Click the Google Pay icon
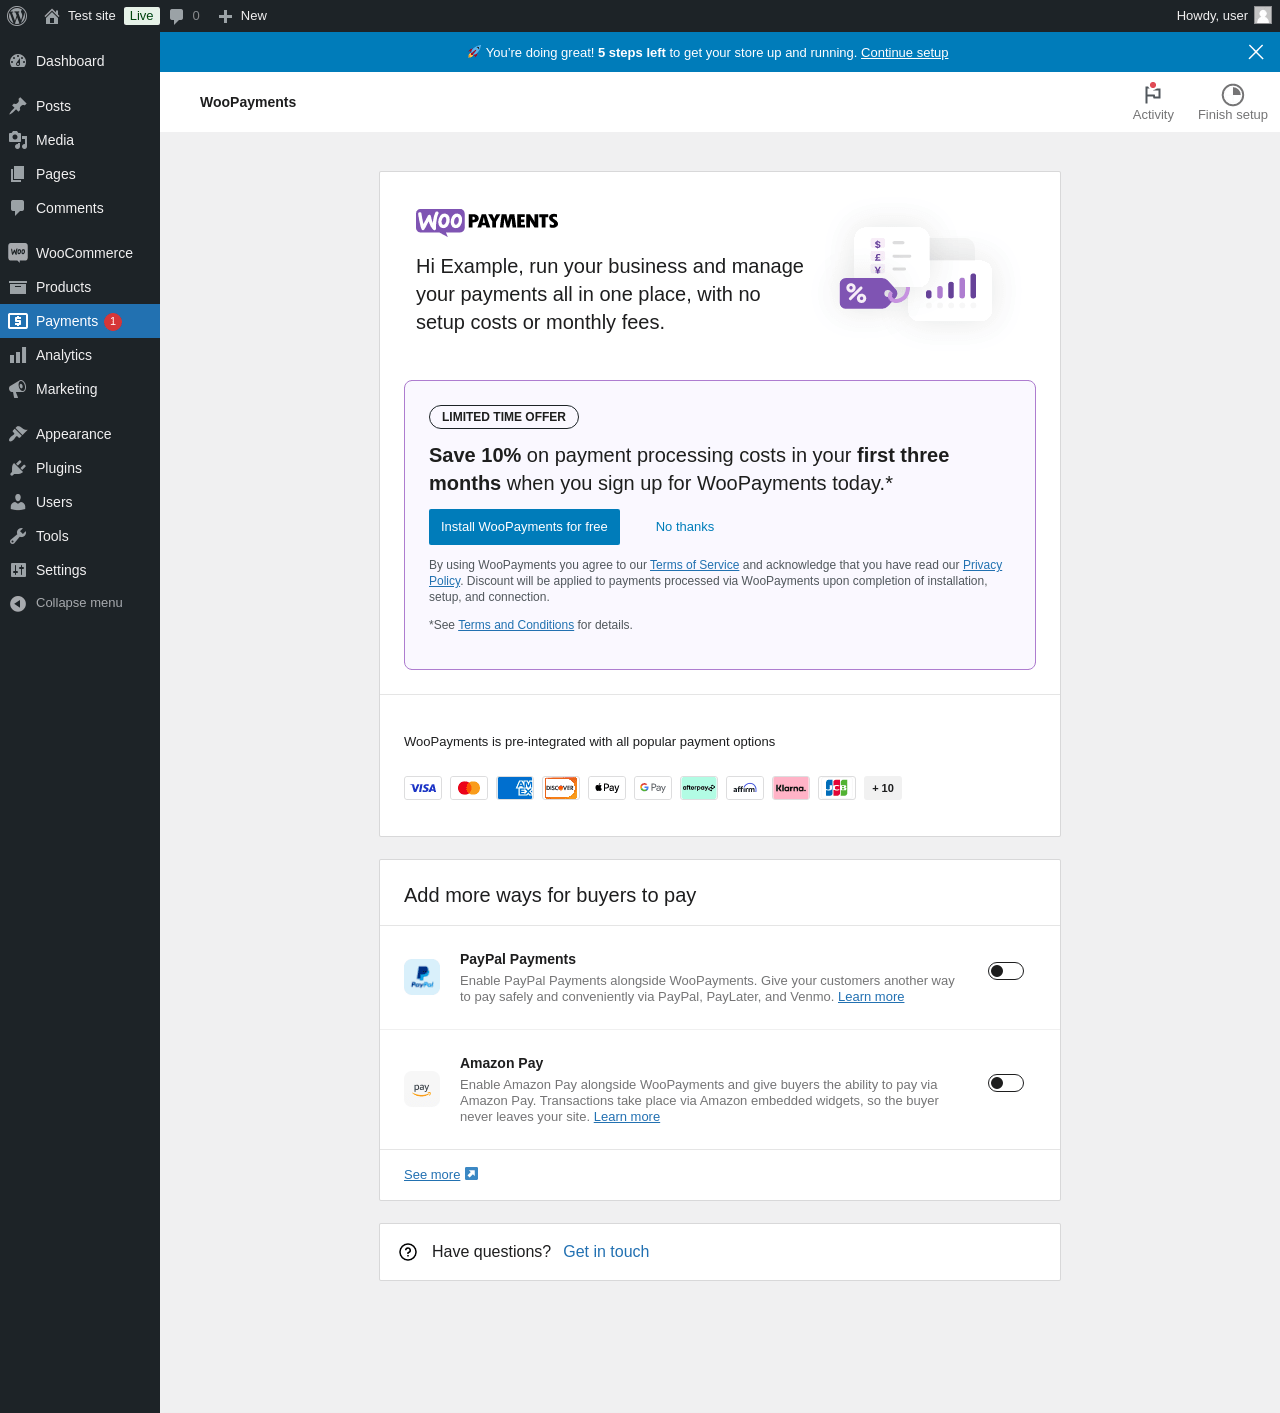The width and height of the screenshot is (1280, 1413). point(653,788)
